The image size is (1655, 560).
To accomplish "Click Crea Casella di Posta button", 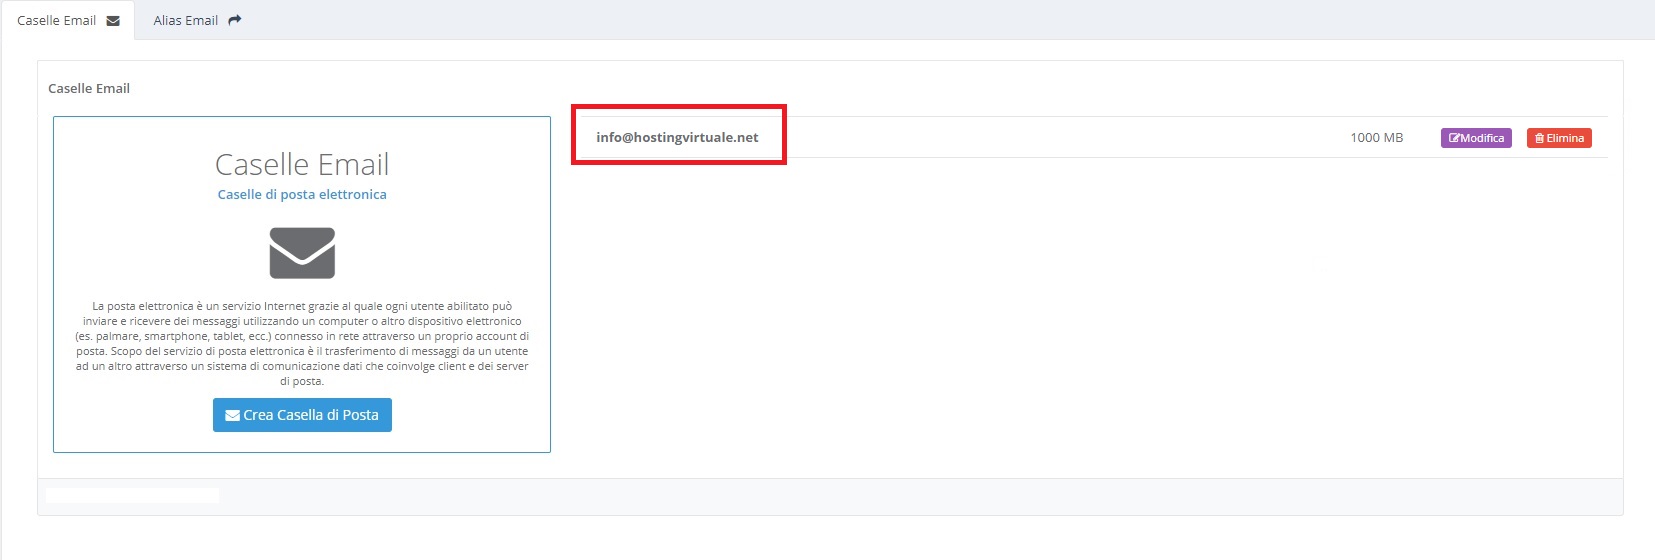I will (x=302, y=415).
